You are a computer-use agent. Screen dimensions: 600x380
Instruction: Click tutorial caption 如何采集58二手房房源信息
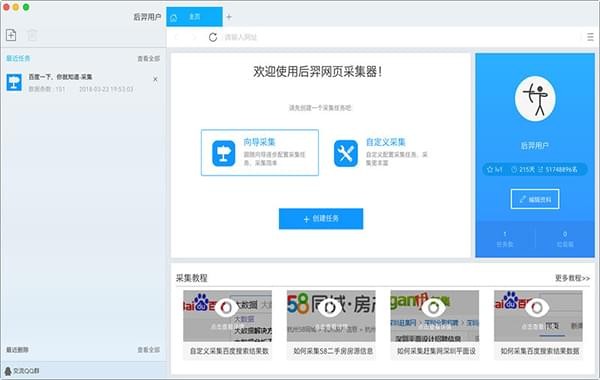coord(333,351)
